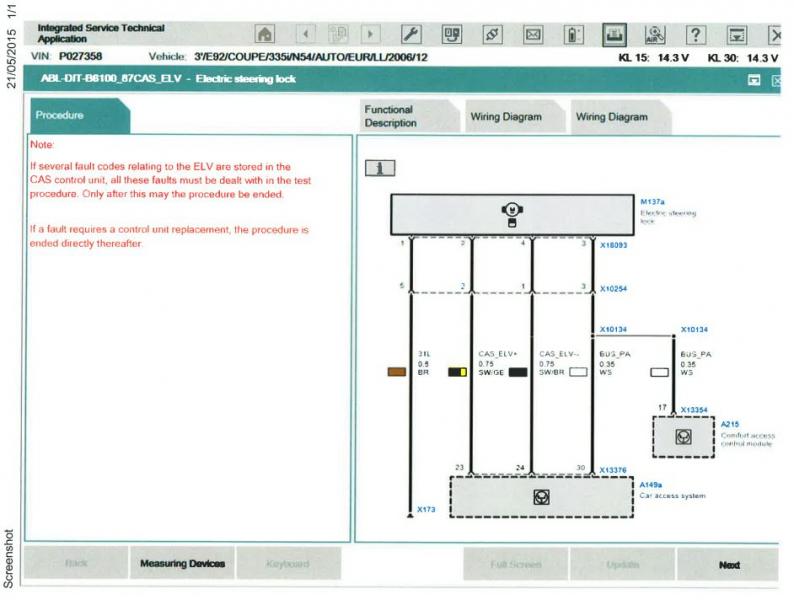Click the info icon above wiring diagram
Image resolution: width=794 pixels, height=600 pixels.
pyautogui.click(x=379, y=167)
